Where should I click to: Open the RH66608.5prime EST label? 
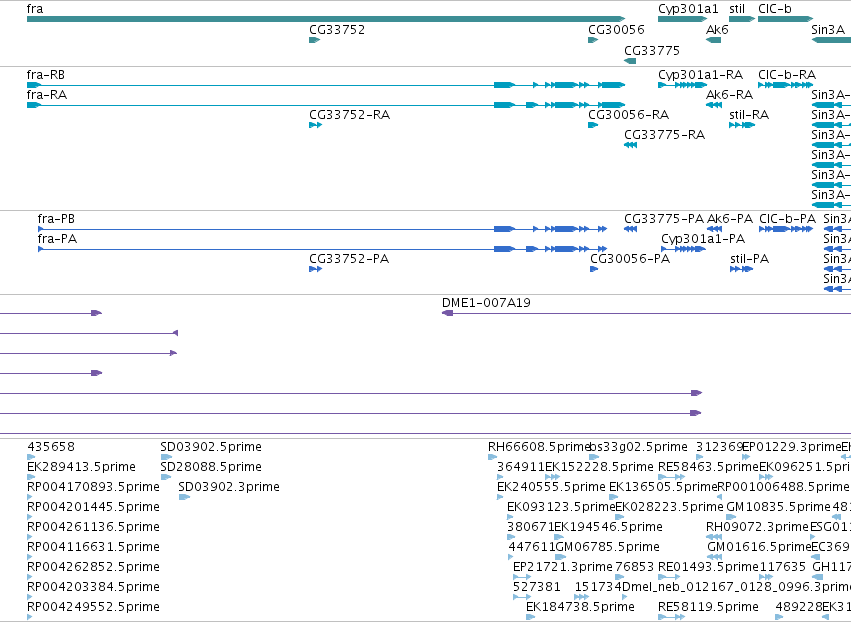click(539, 447)
